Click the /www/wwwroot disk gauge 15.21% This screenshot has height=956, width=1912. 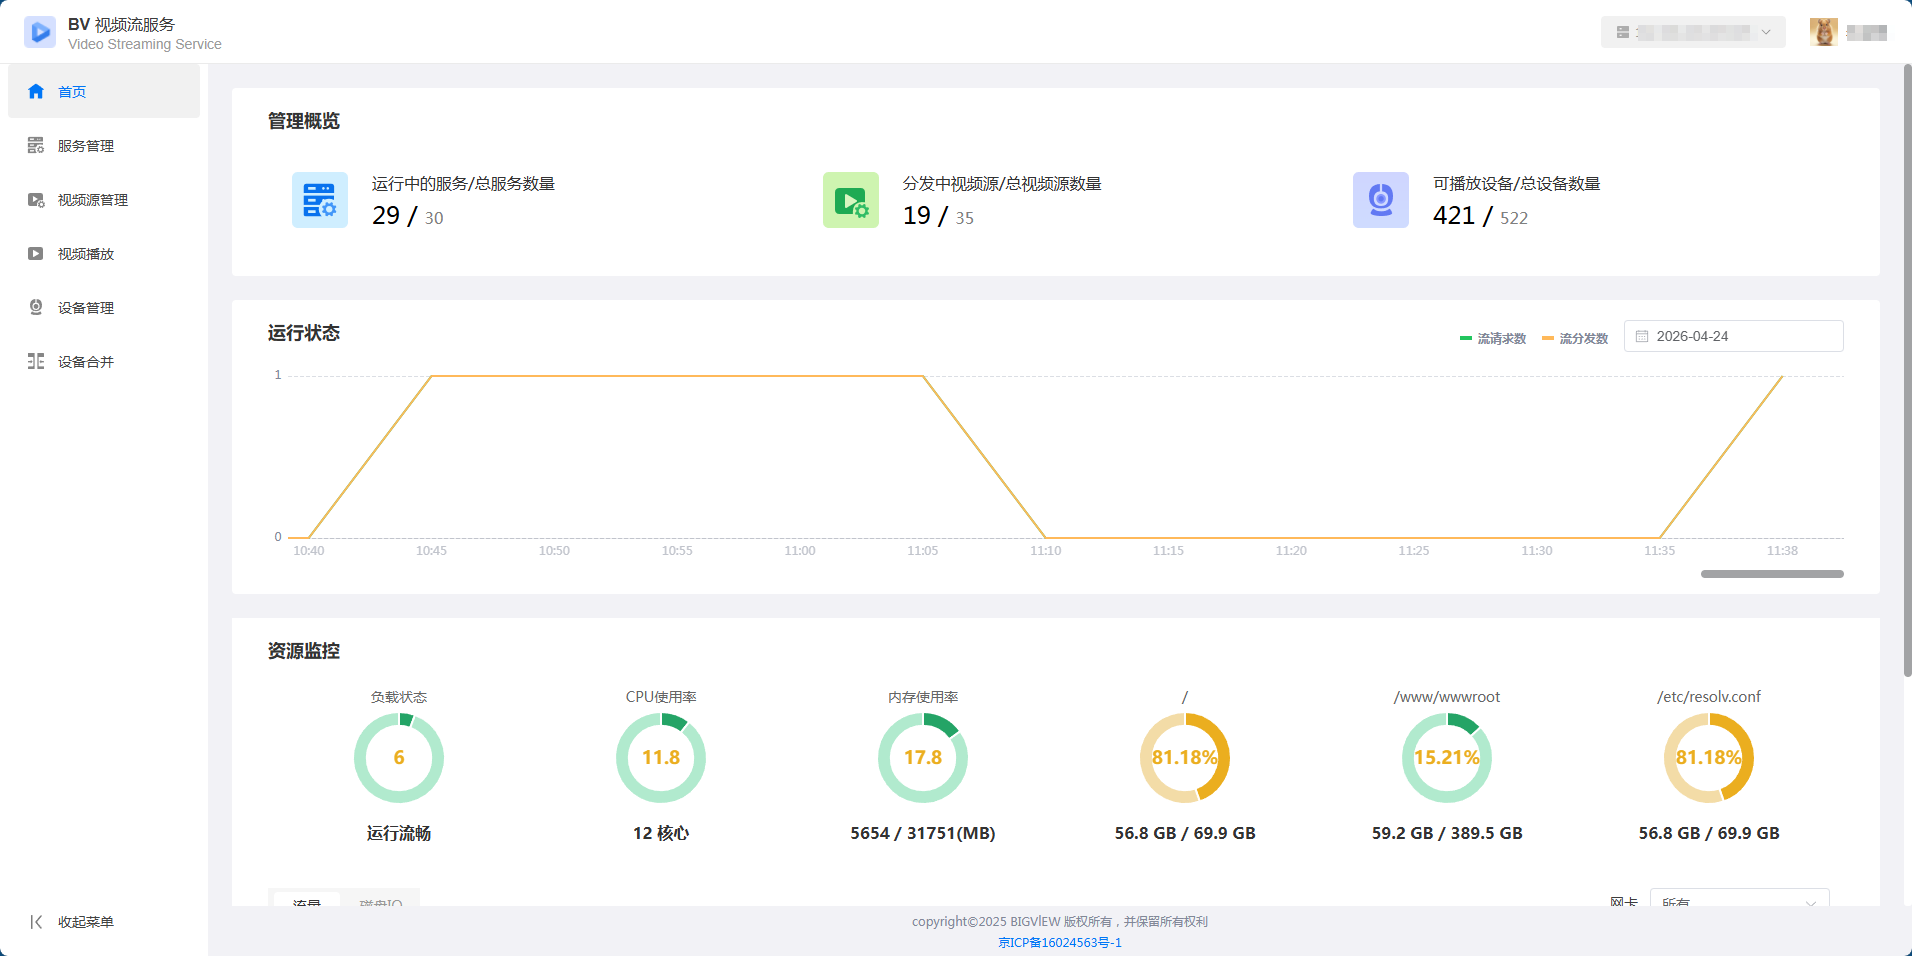click(1447, 758)
